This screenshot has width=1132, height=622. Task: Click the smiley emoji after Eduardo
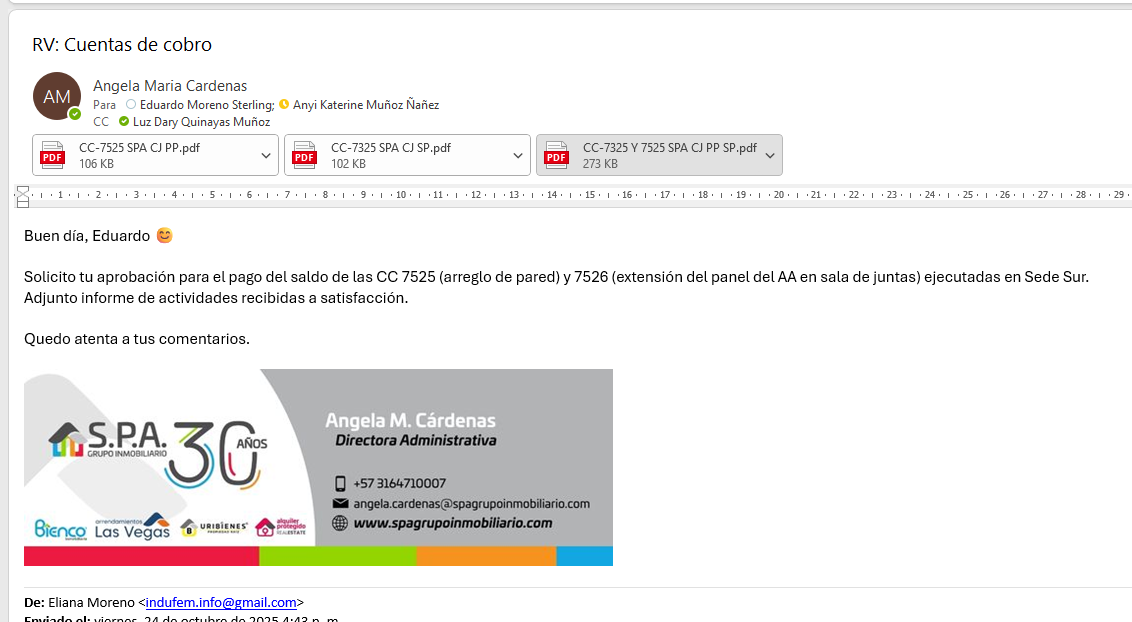point(165,236)
